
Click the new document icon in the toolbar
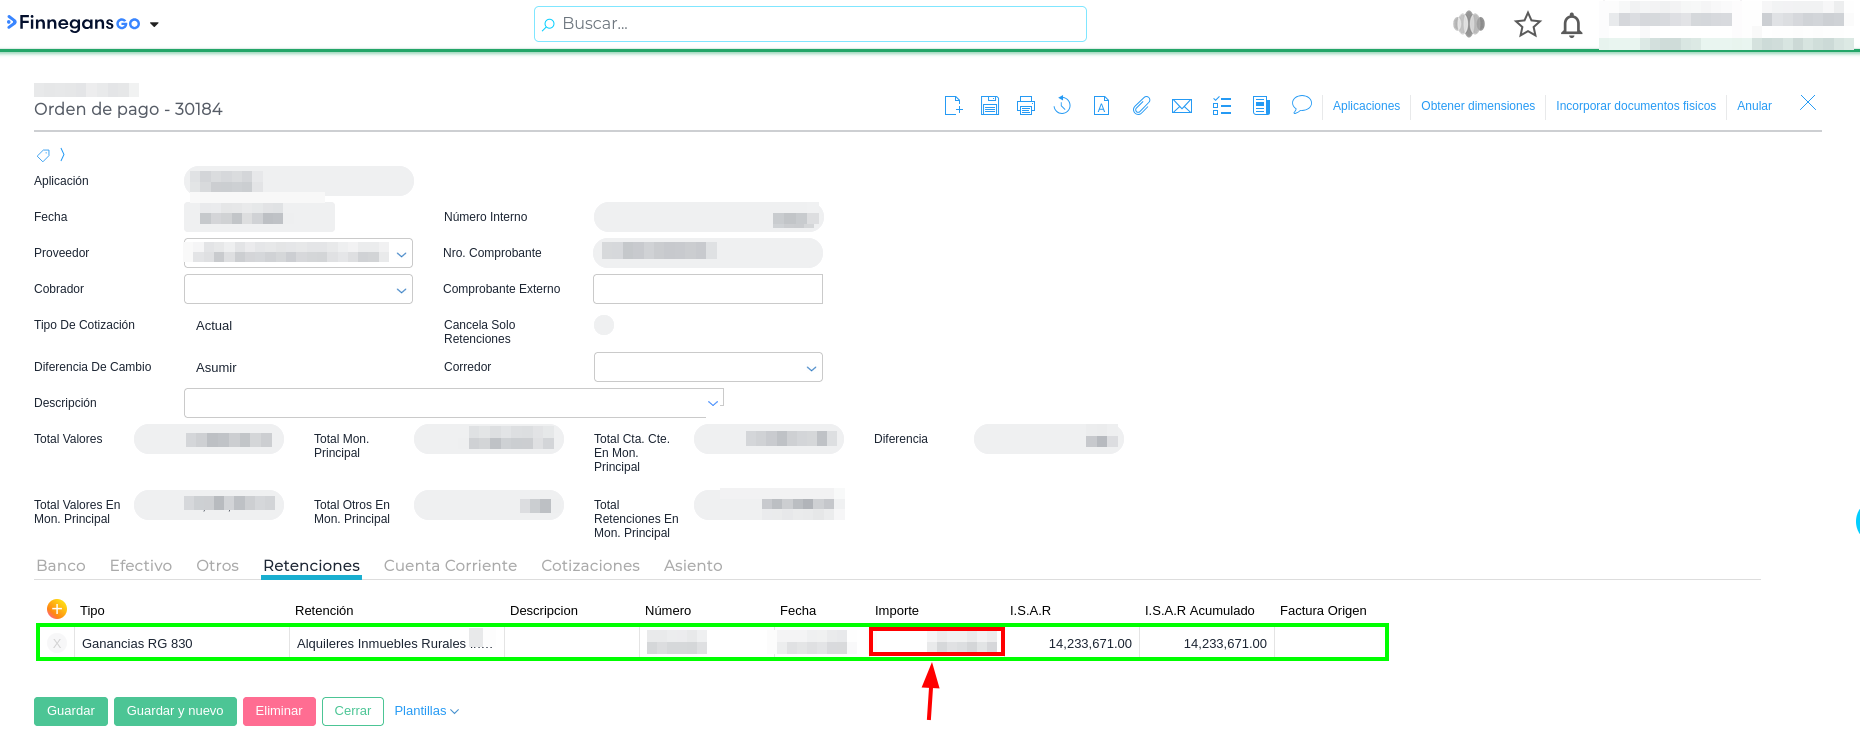953,105
